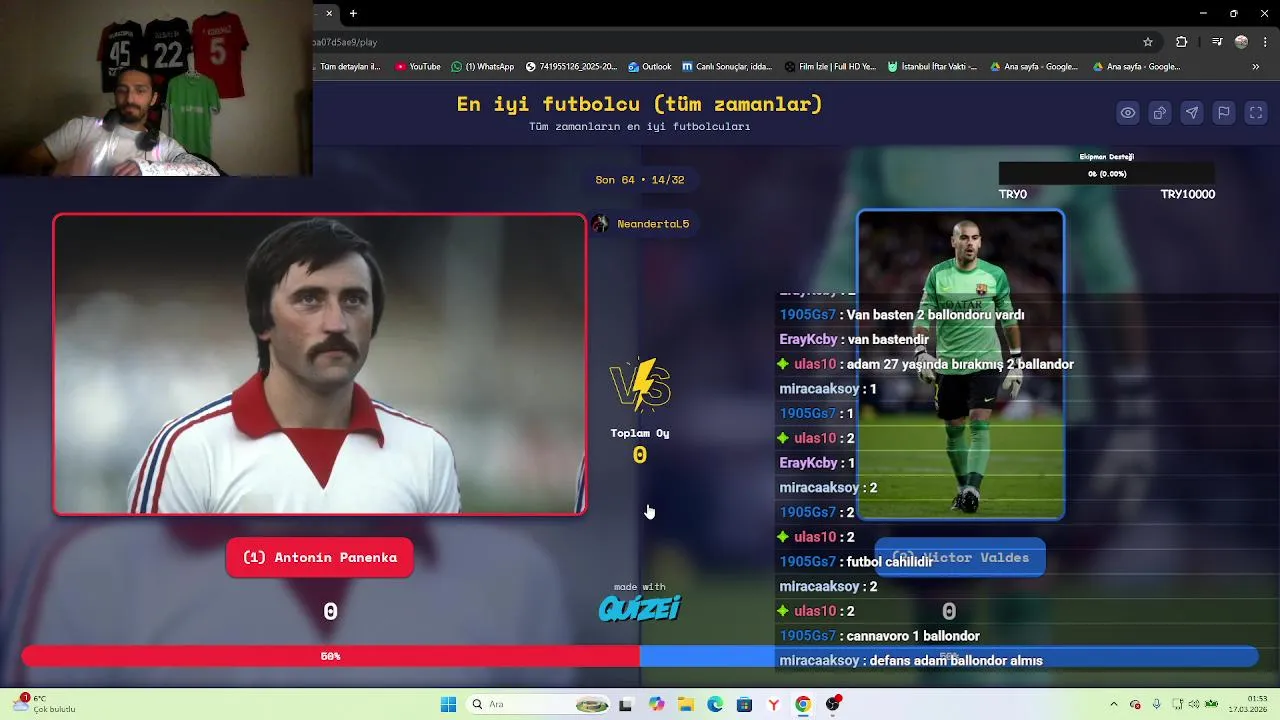Viewport: 1280px width, 720px height.
Task: Close the current browser tab
Action: (329, 13)
